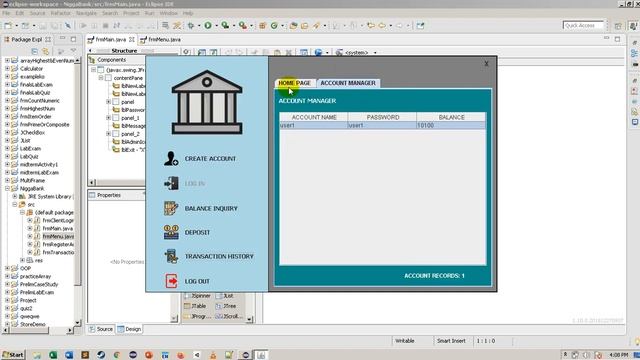Image resolution: width=640 pixels, height=360 pixels.
Task: Open the Refactor menu
Action: coord(60,13)
